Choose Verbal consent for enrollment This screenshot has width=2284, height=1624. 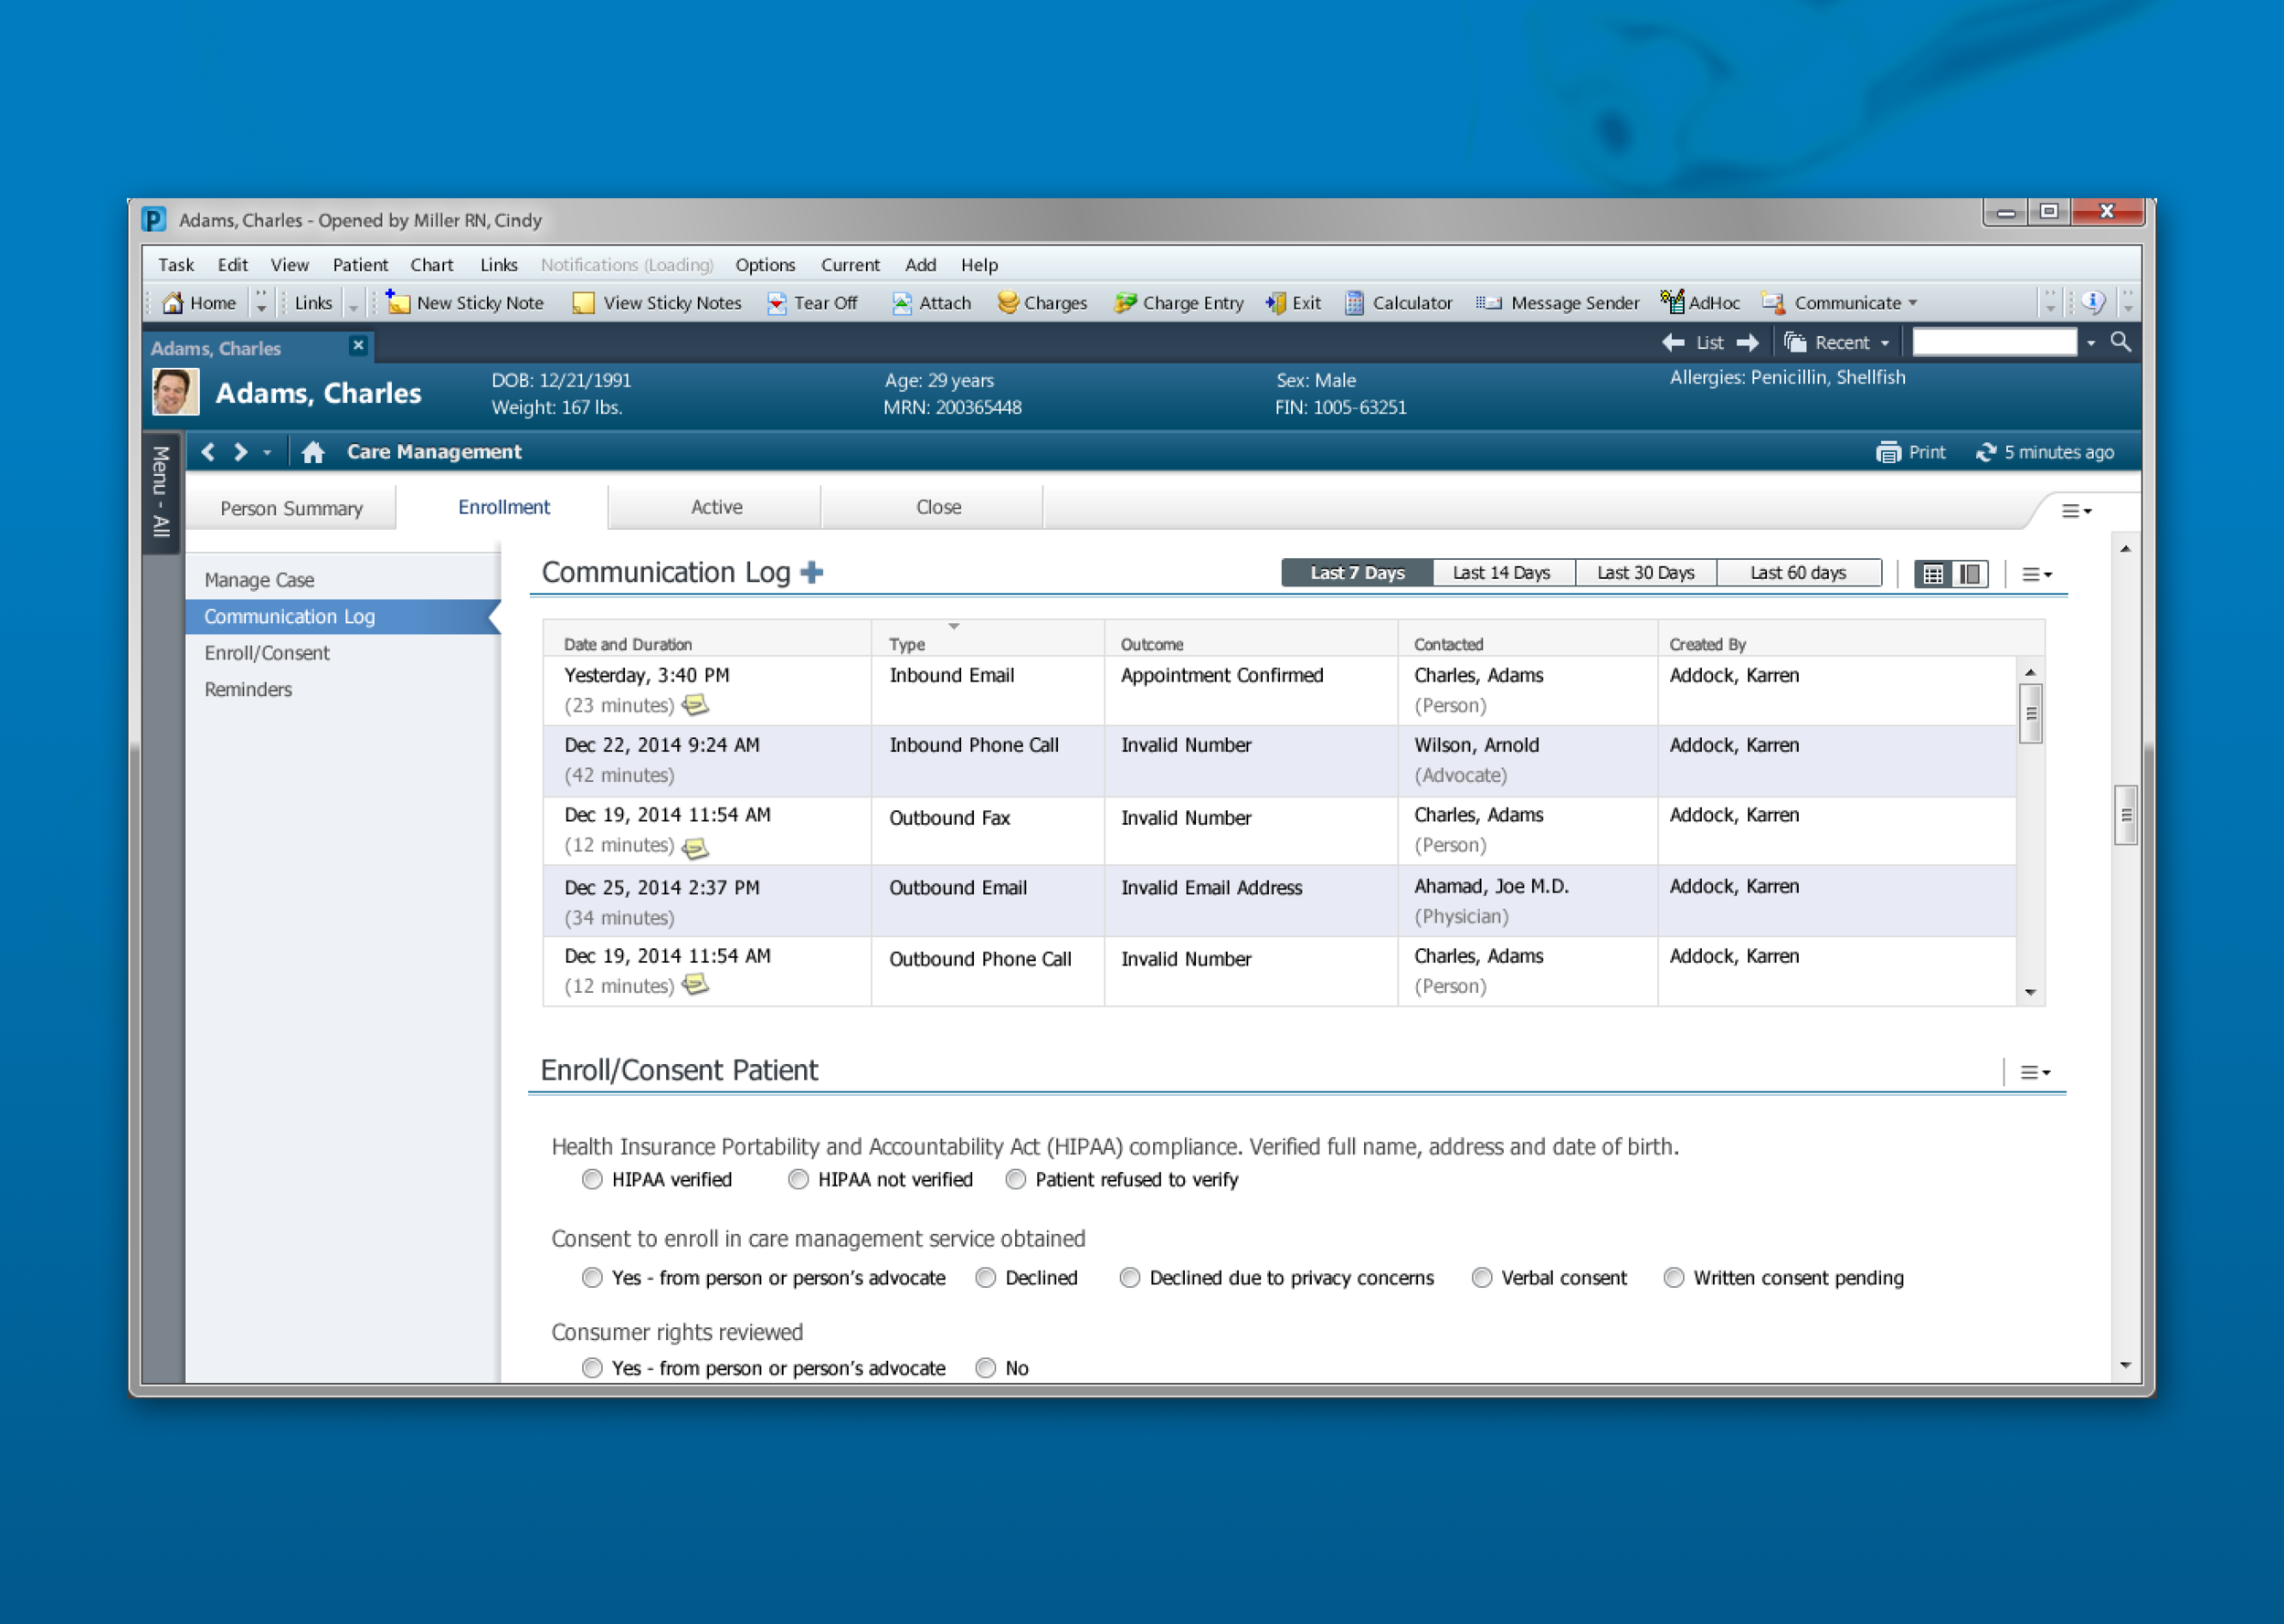click(1481, 1277)
